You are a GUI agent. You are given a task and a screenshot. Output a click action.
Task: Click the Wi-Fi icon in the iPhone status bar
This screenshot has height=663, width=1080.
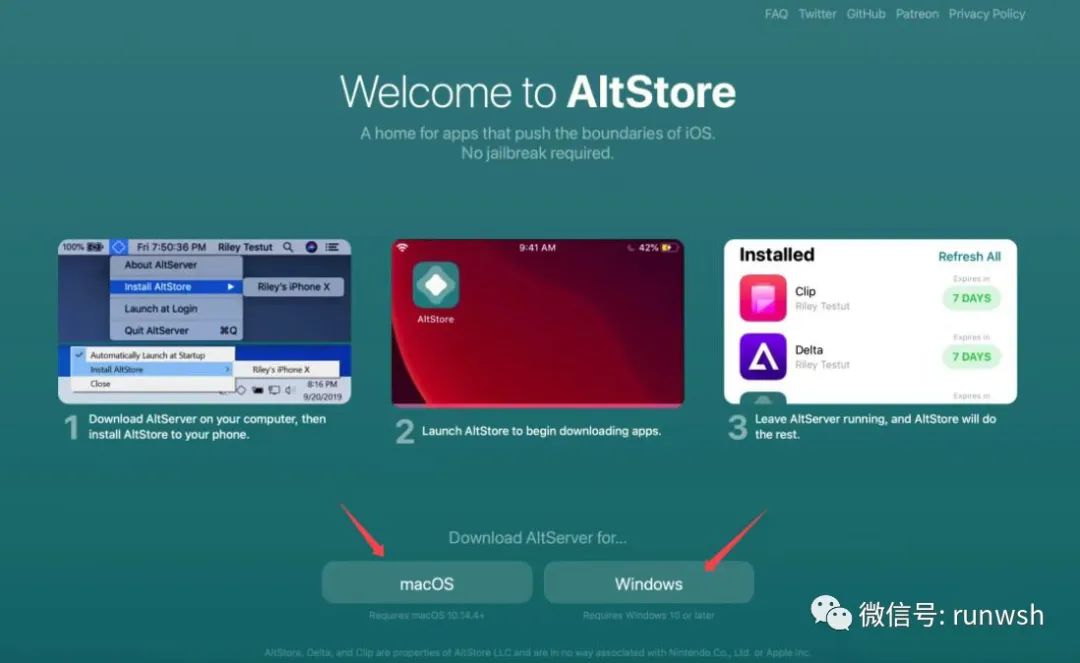click(402, 247)
